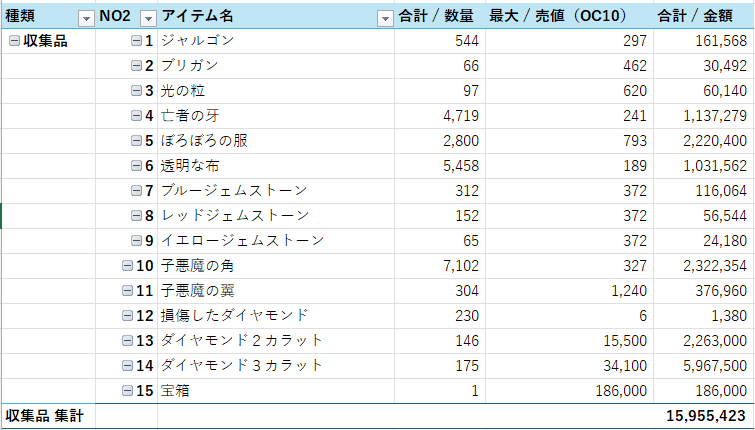Select the 合計 / 数量 column header

pyautogui.click(x=436, y=16)
